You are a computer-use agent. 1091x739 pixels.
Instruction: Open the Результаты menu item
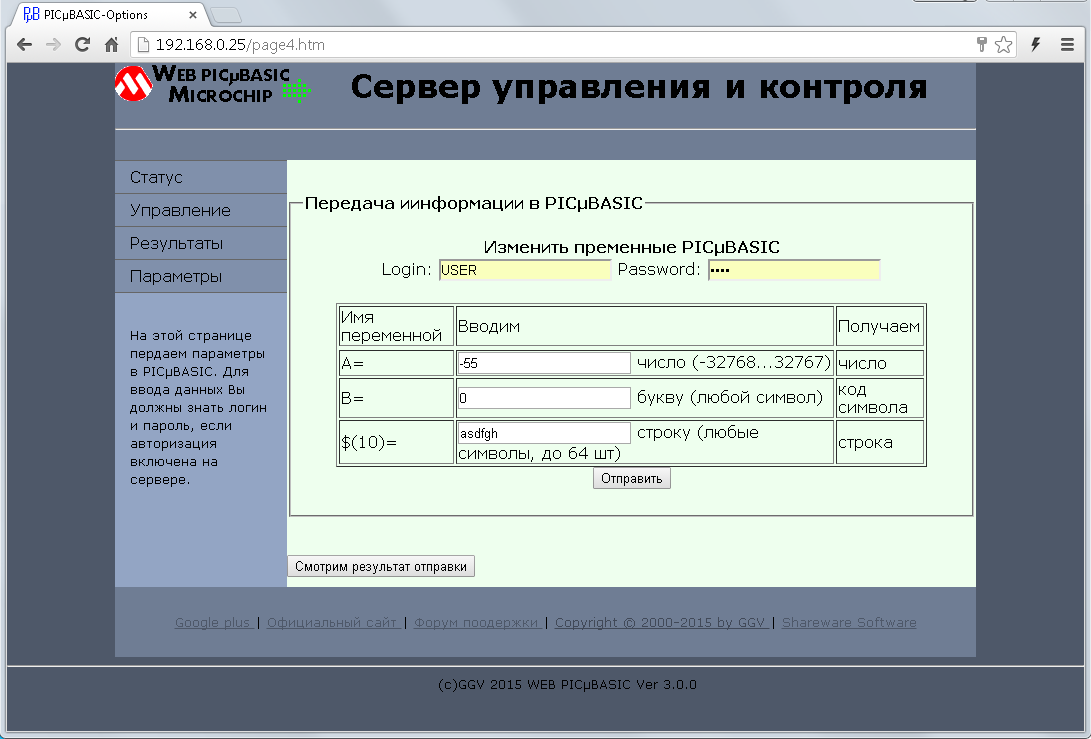[201, 244]
